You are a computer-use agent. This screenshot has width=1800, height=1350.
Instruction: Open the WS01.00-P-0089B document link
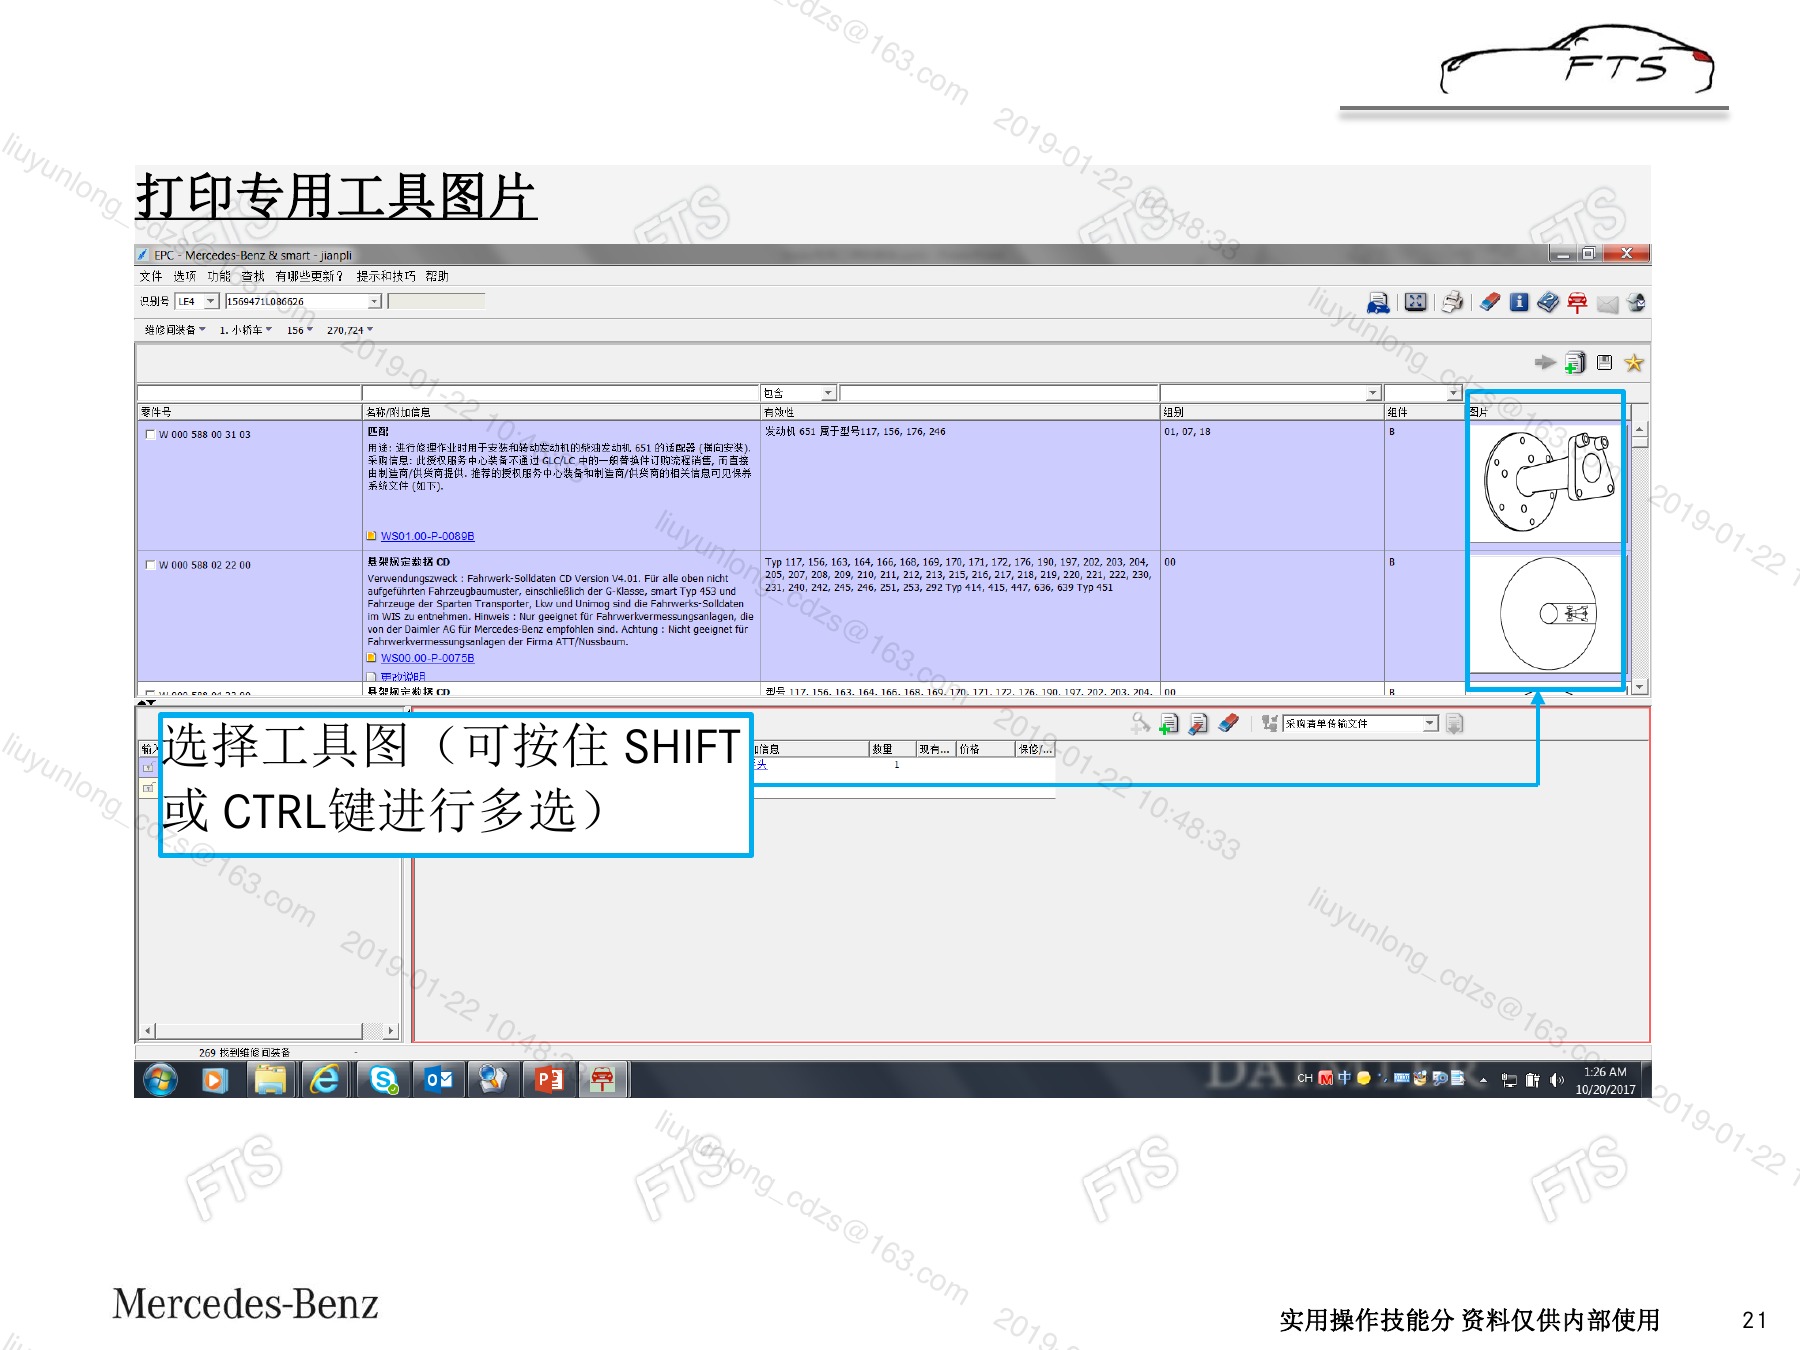click(428, 536)
